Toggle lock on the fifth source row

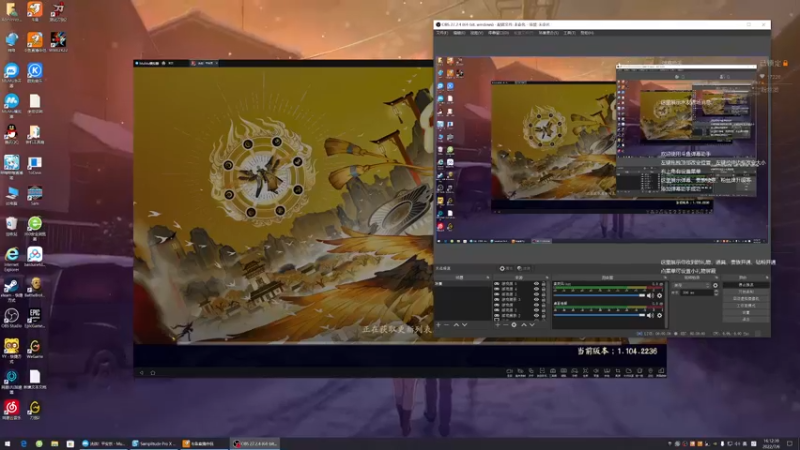(x=543, y=305)
